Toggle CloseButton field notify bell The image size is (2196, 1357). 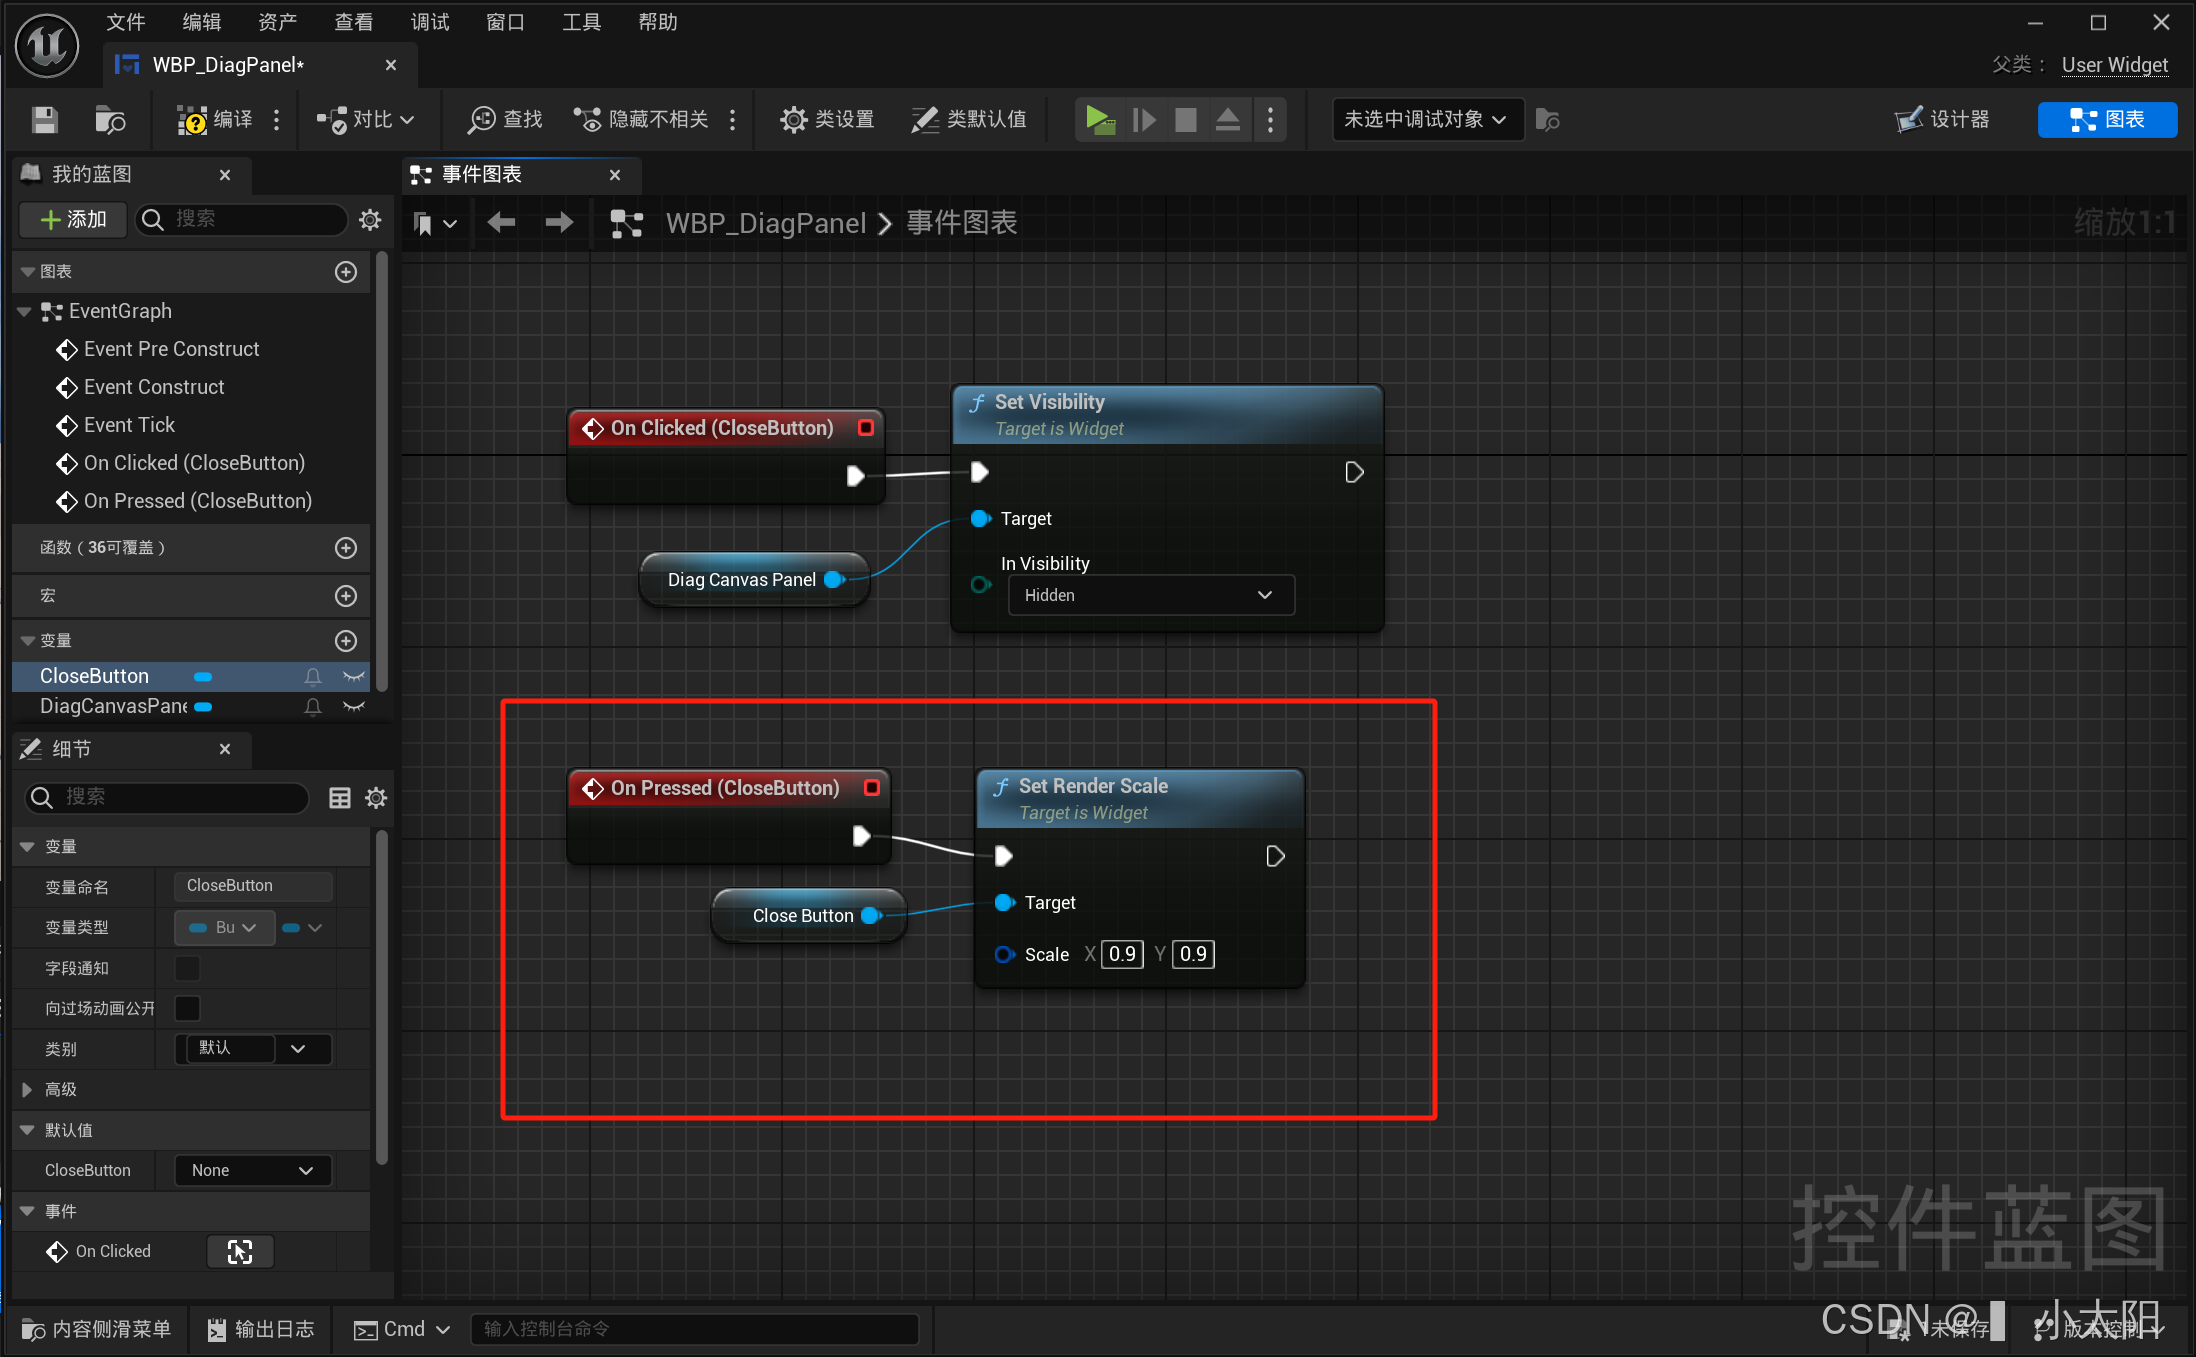click(x=313, y=677)
